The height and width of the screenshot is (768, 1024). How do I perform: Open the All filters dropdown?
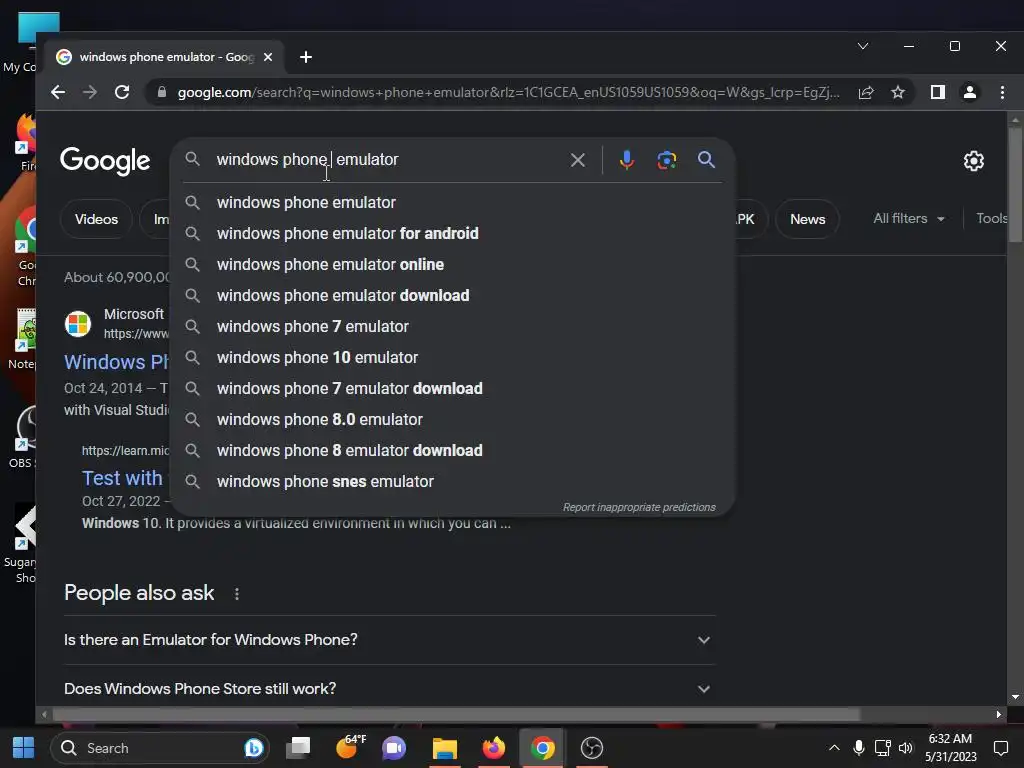click(x=909, y=219)
